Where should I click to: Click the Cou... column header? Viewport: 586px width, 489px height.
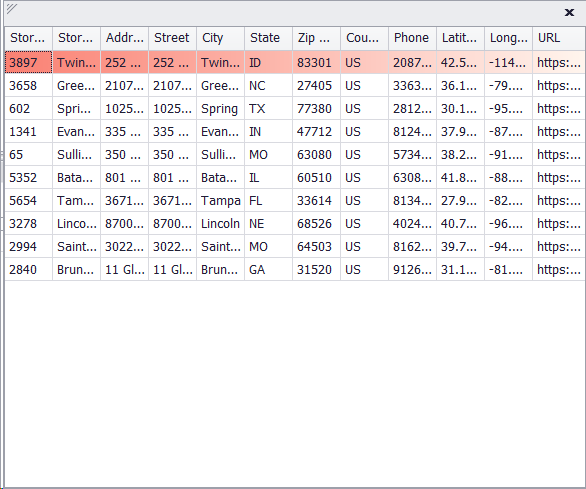tap(364, 38)
